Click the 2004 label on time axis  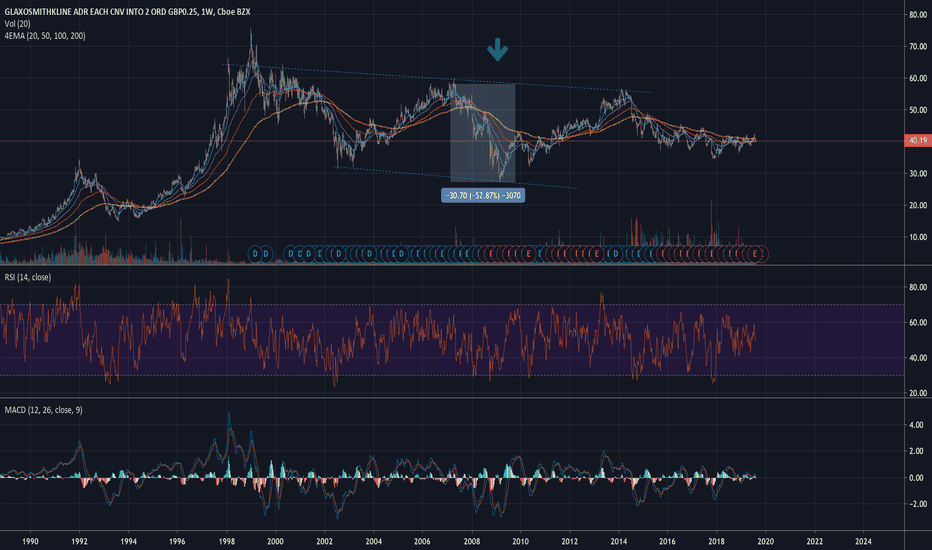point(373,541)
